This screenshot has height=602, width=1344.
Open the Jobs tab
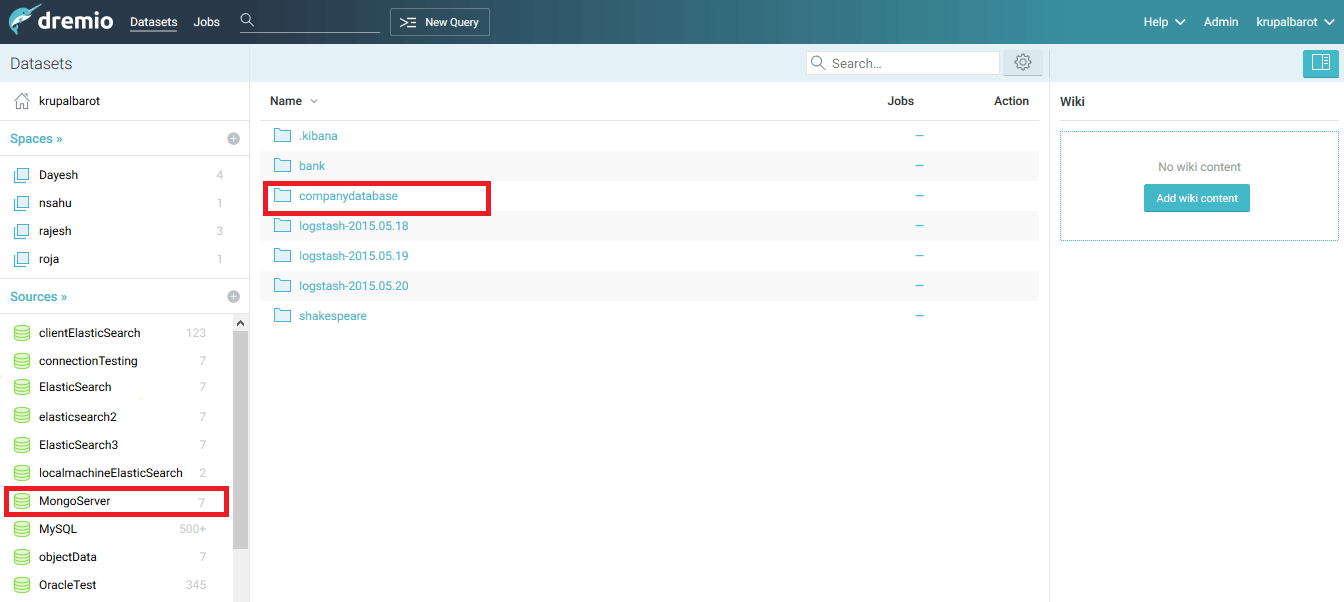pyautogui.click(x=207, y=22)
